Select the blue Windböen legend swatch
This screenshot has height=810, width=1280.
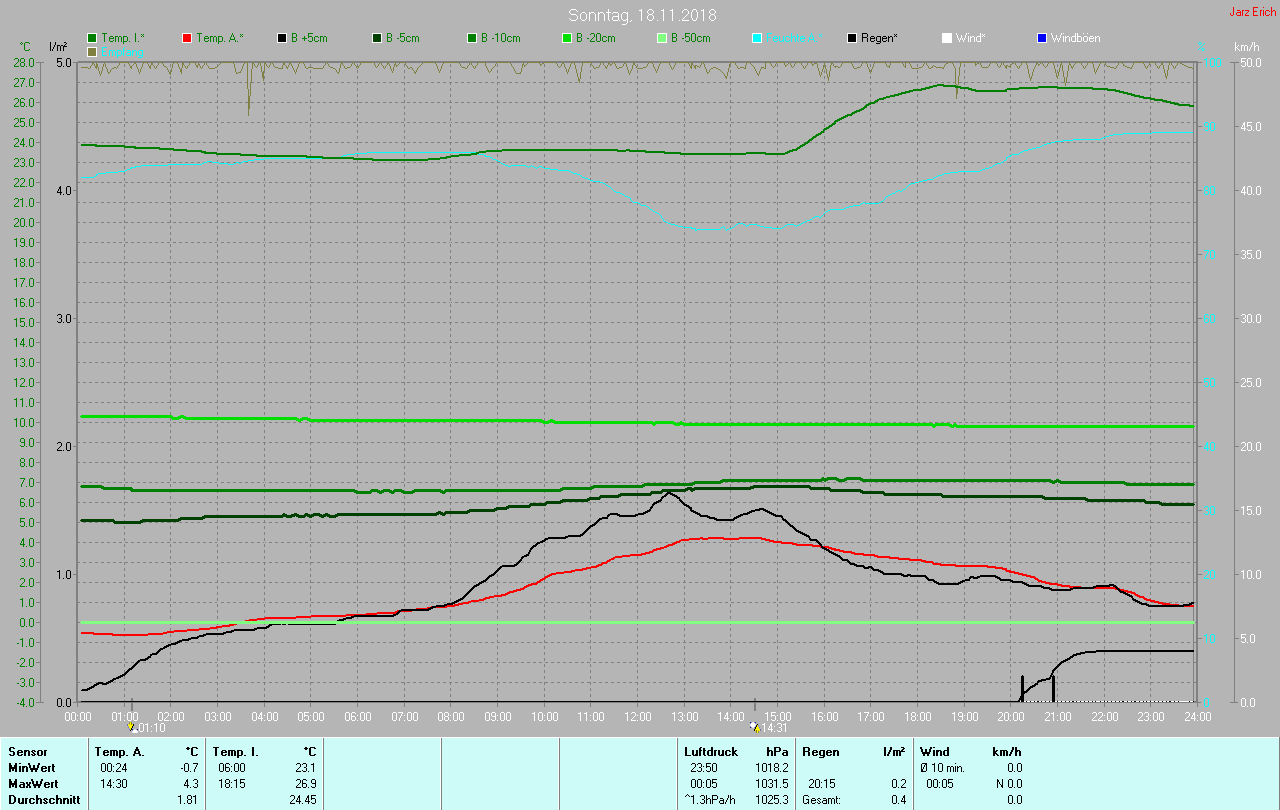pos(1042,38)
